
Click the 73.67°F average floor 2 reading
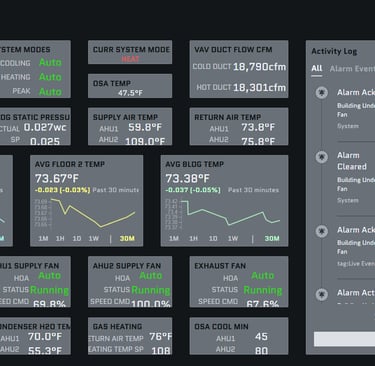(57, 178)
